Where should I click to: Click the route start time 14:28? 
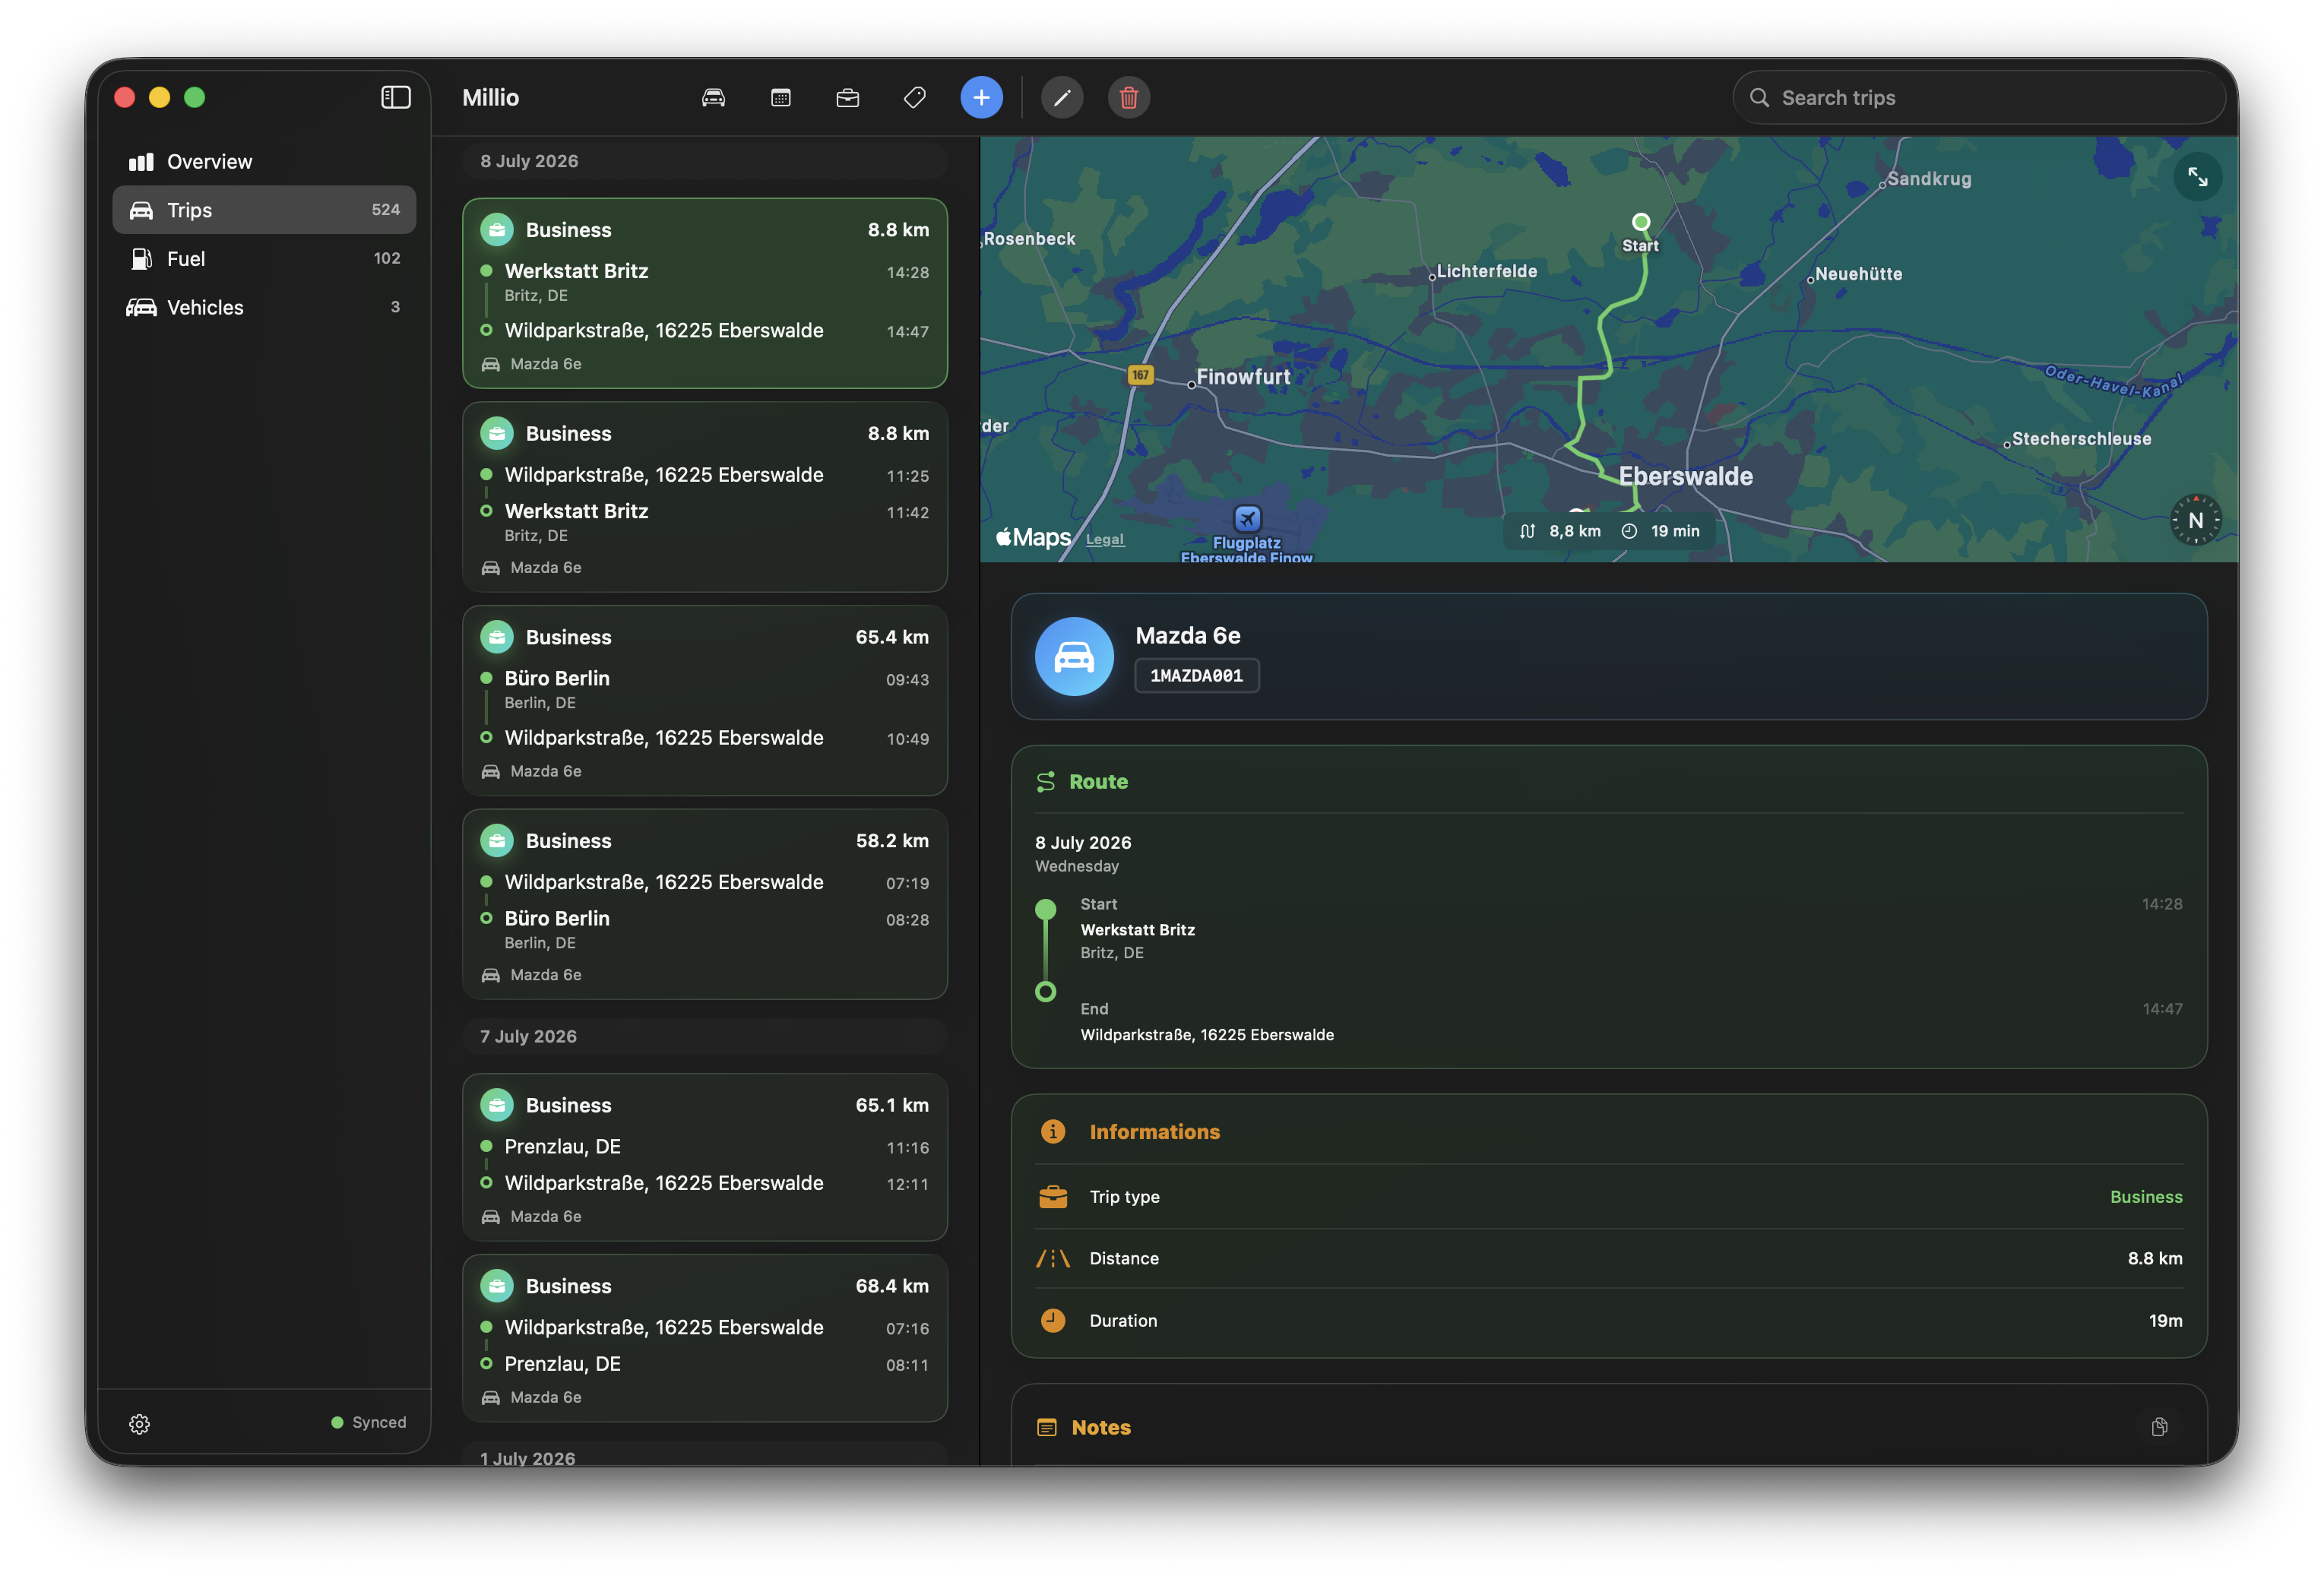click(x=2161, y=904)
